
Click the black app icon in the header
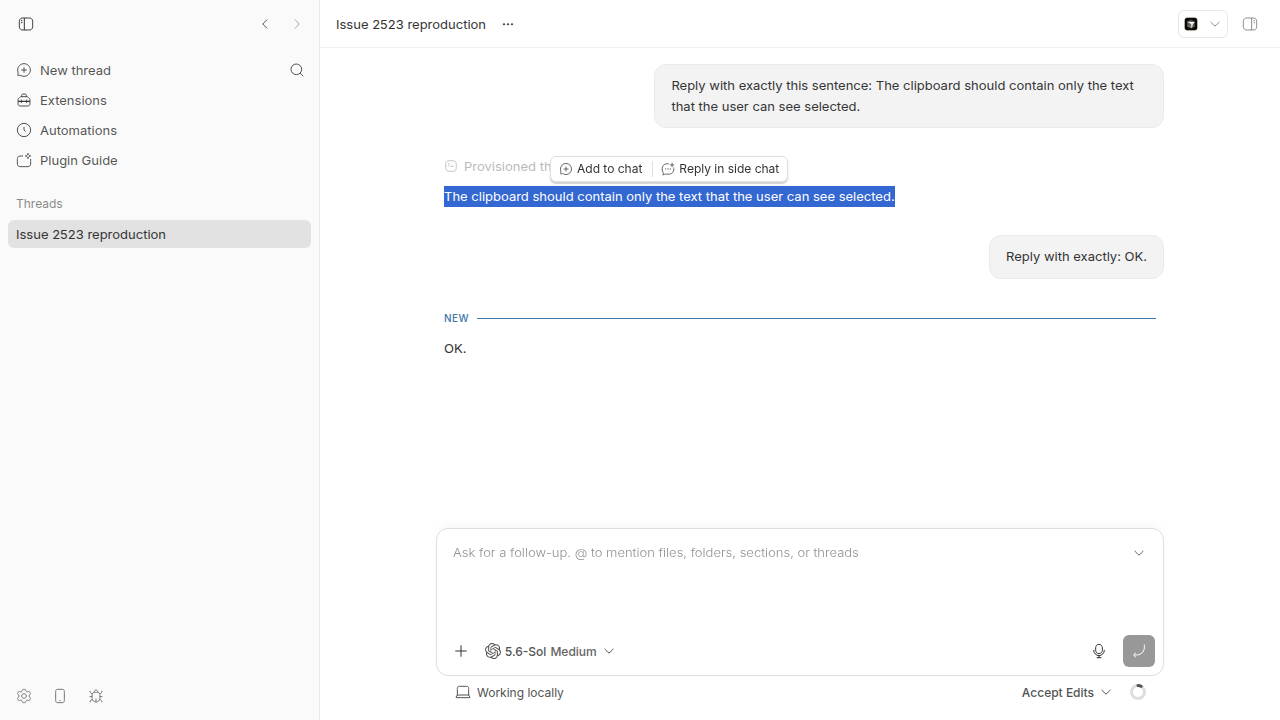pyautogui.click(x=1191, y=24)
